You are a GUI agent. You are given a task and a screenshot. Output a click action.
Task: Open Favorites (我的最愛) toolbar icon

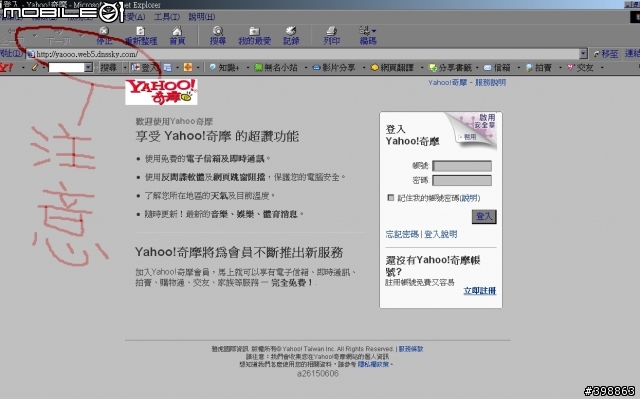coord(254,35)
